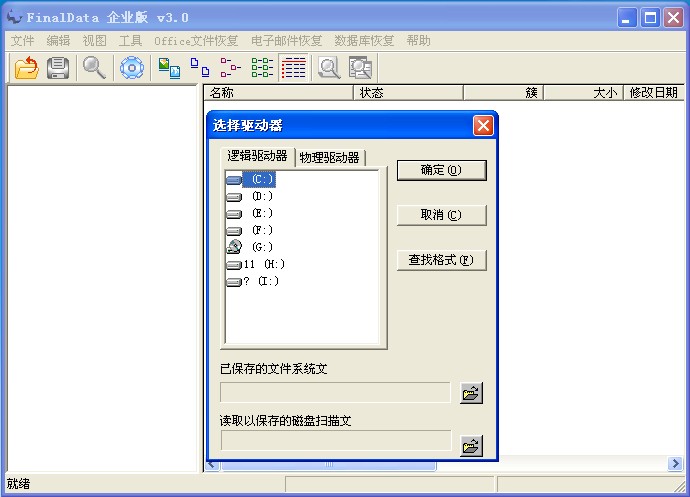This screenshot has height=497, width=690.
Task: Select drive (C:) in the list
Action: pos(251,179)
